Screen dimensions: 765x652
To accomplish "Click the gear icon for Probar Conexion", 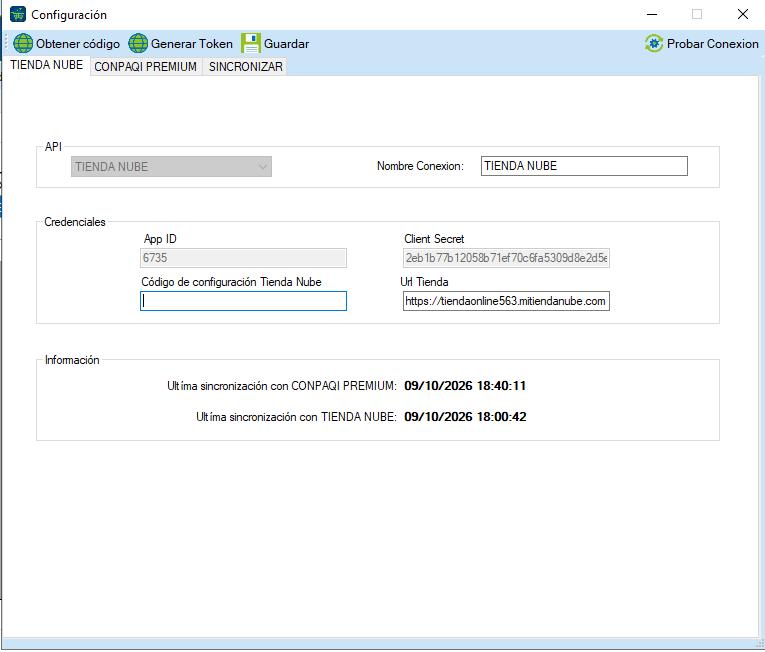I will [654, 43].
